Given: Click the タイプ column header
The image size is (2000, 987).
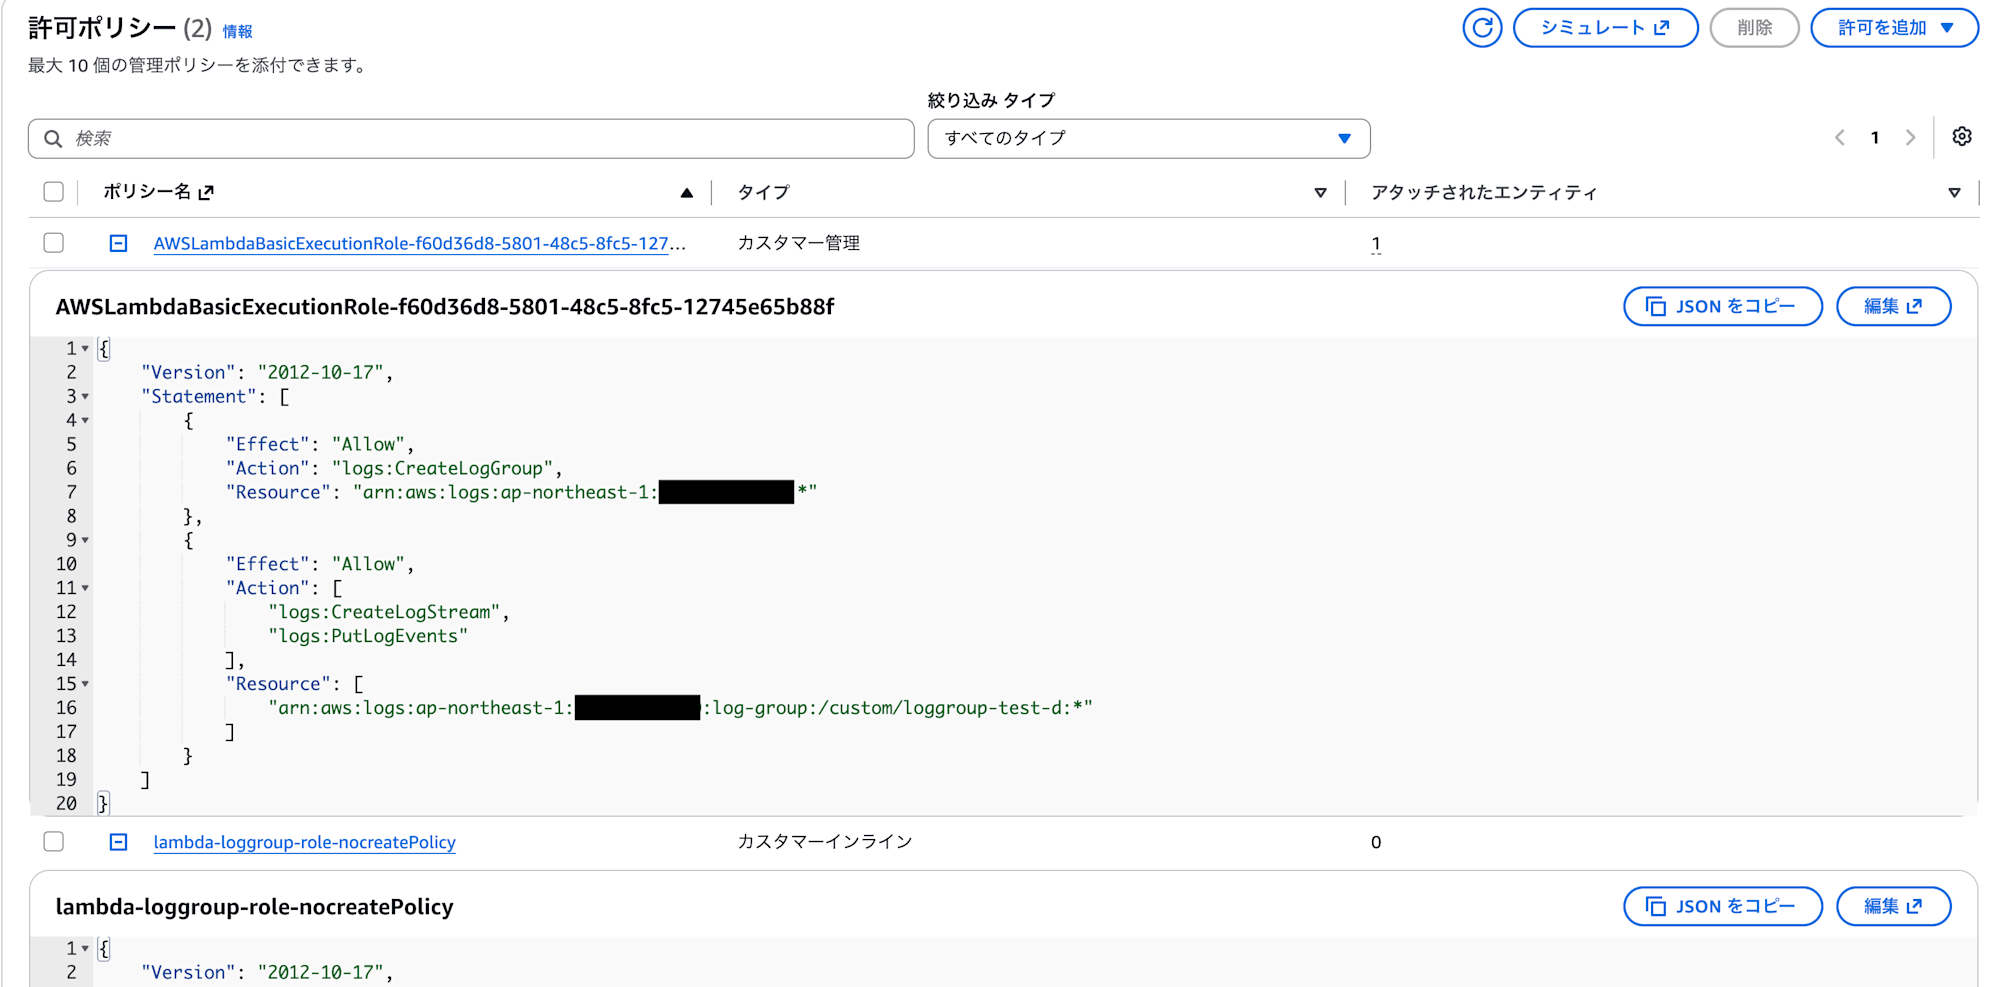Looking at the screenshot, I should coord(763,192).
